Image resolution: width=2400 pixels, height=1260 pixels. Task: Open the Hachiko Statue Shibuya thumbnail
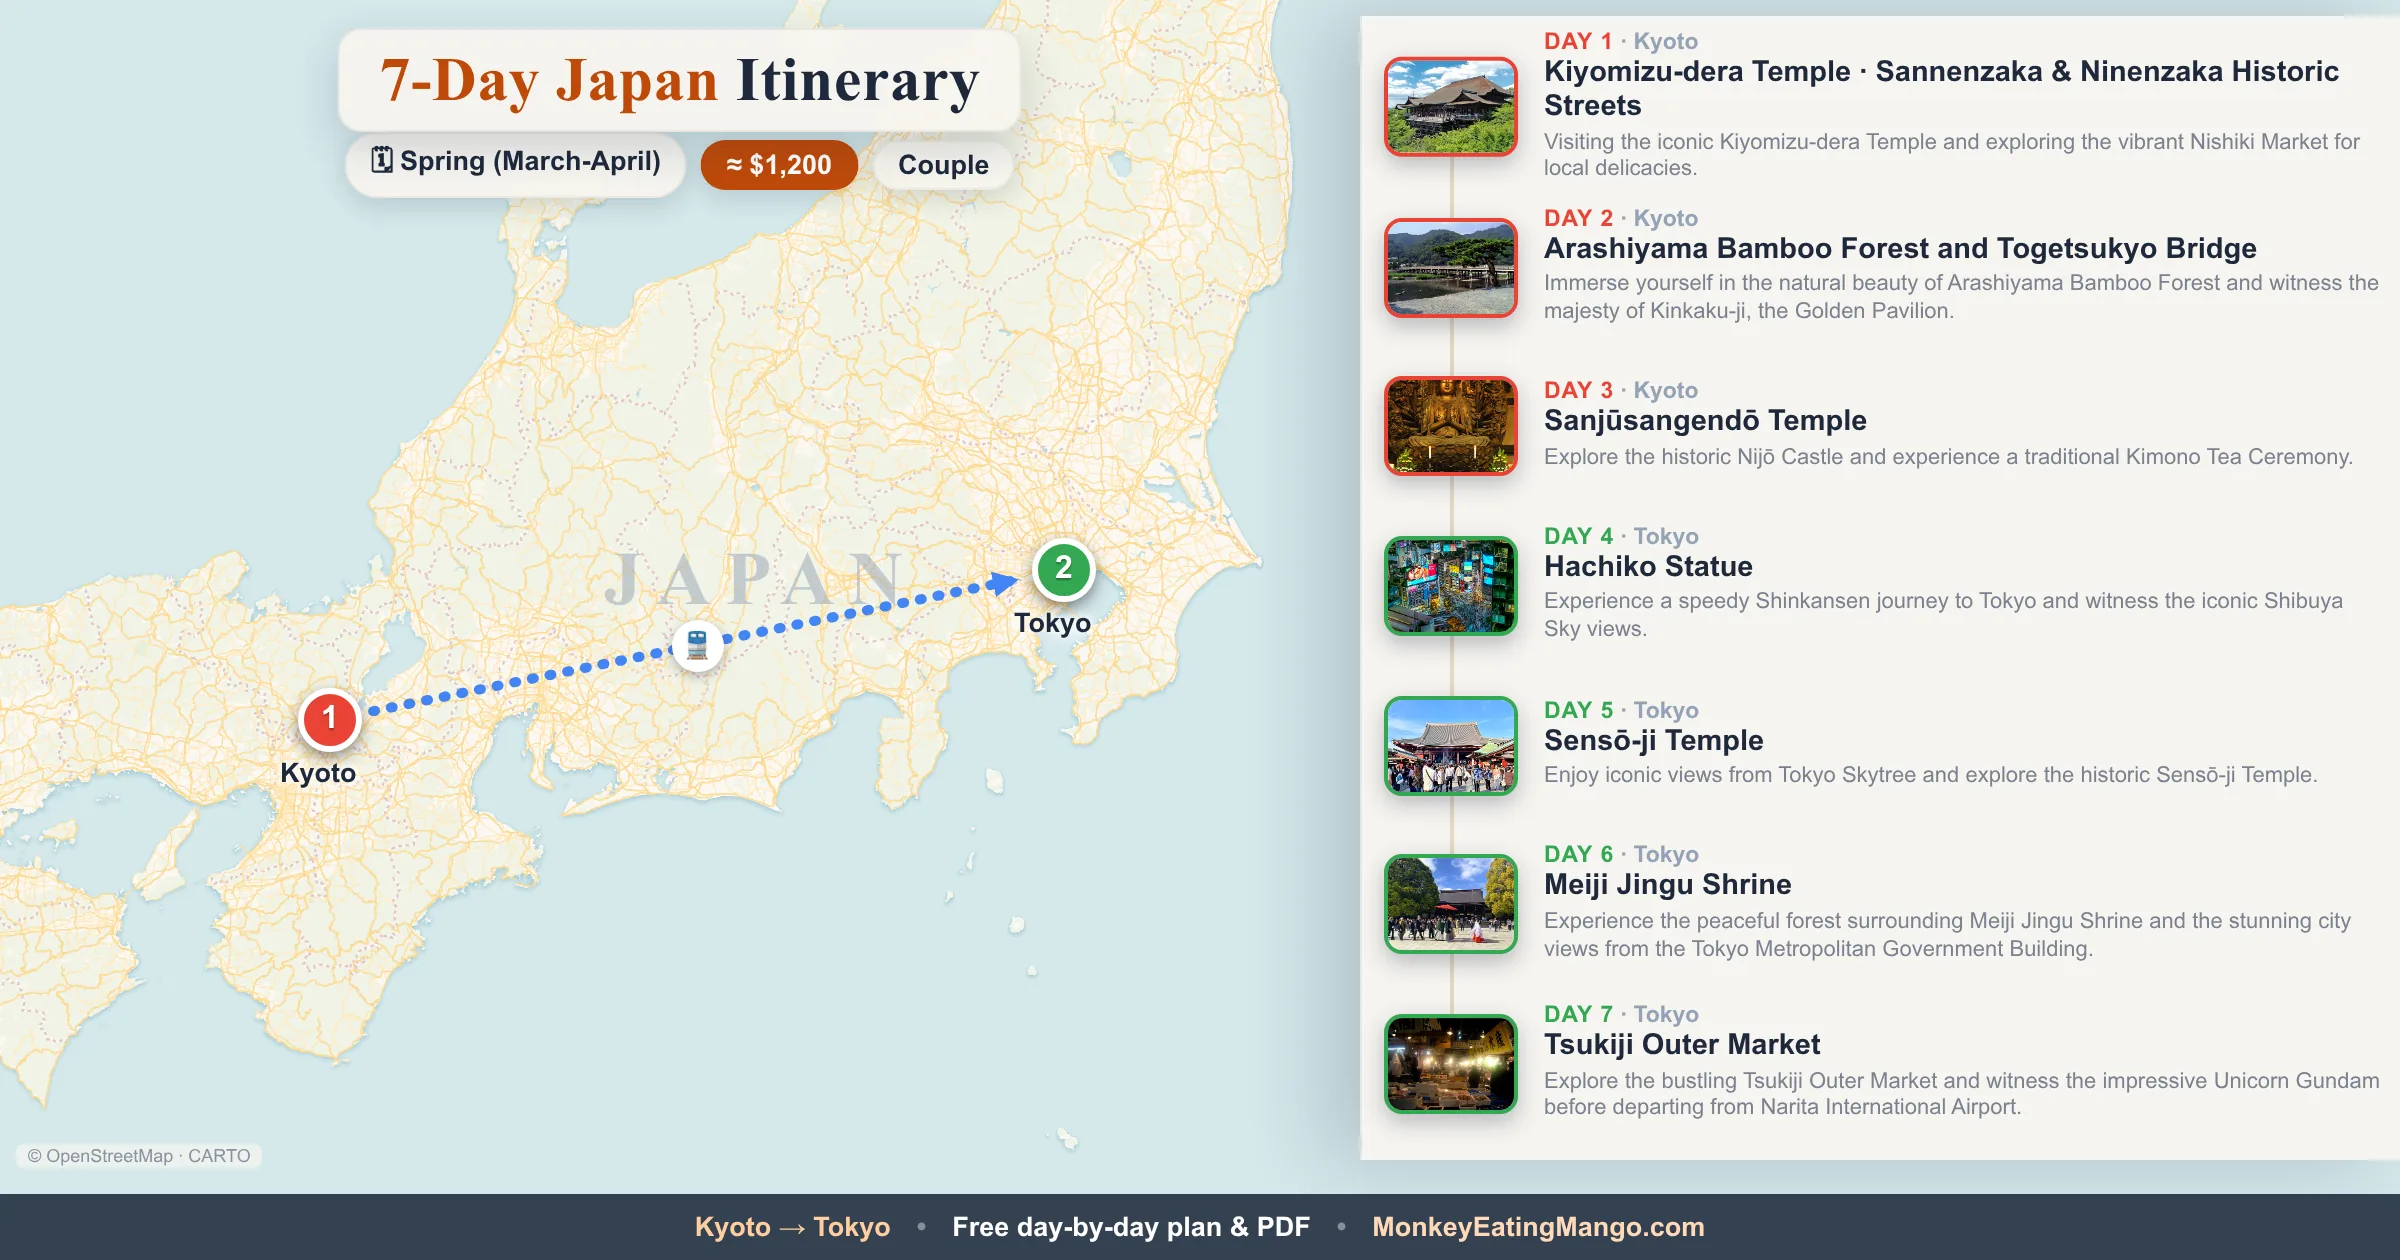pos(1451,586)
